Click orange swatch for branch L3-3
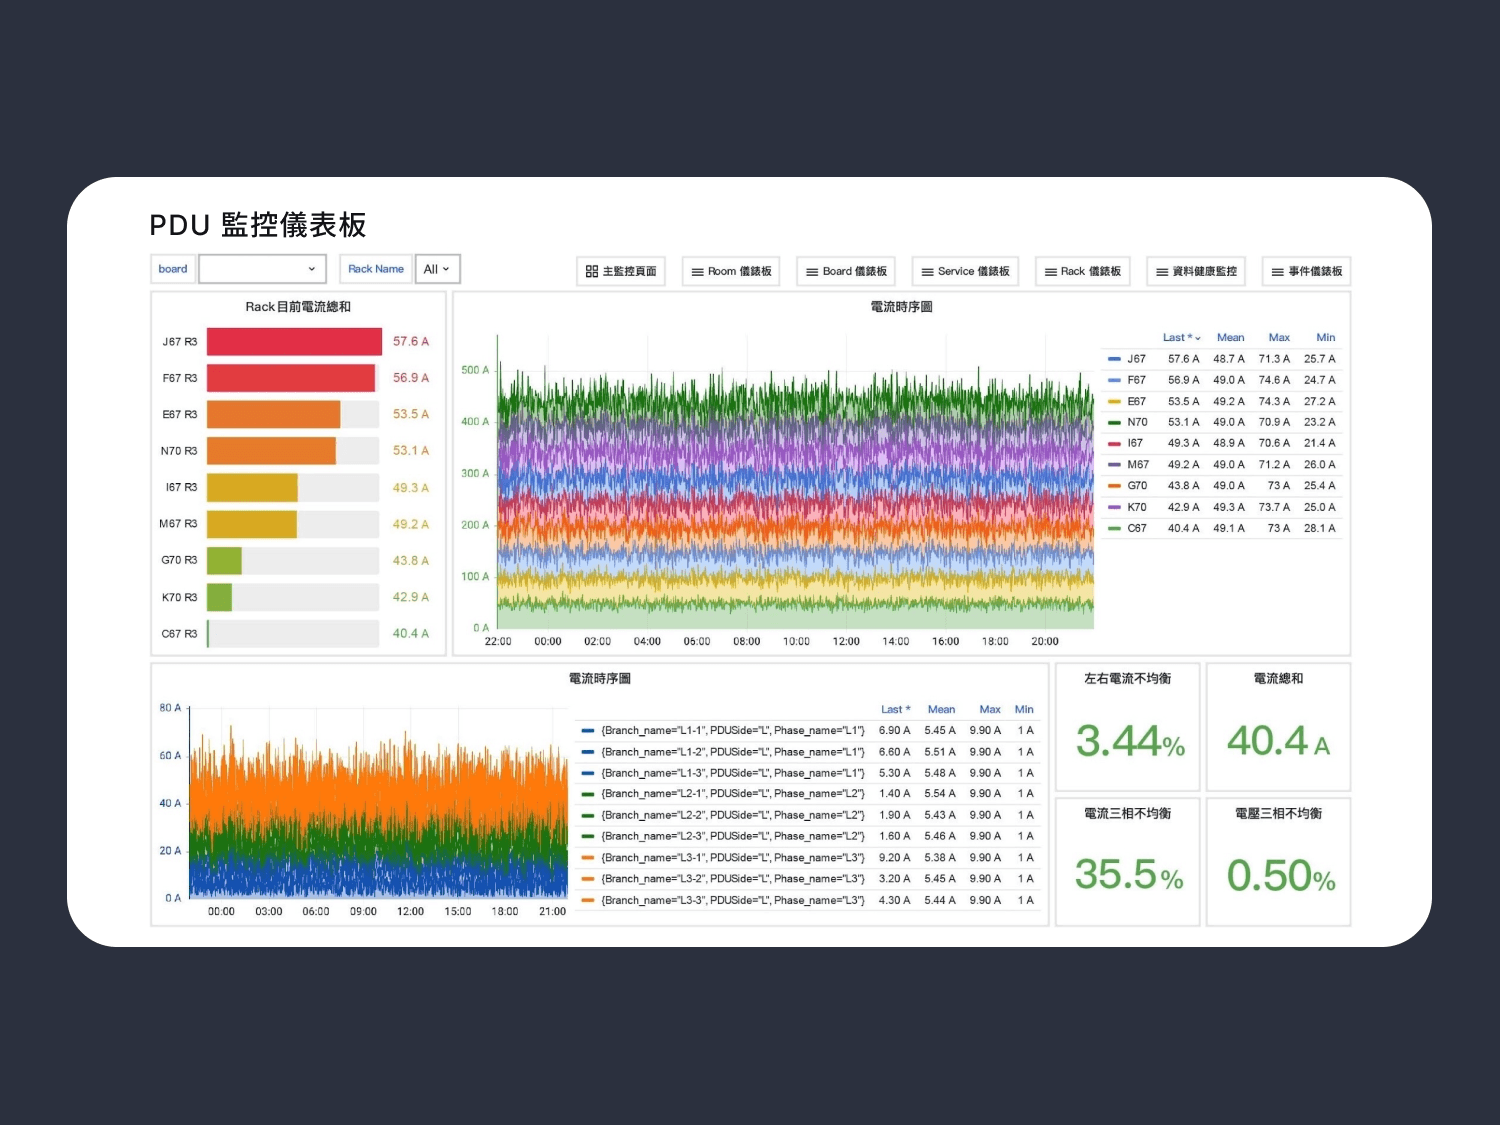The height and width of the screenshot is (1125, 1500). [x=588, y=900]
